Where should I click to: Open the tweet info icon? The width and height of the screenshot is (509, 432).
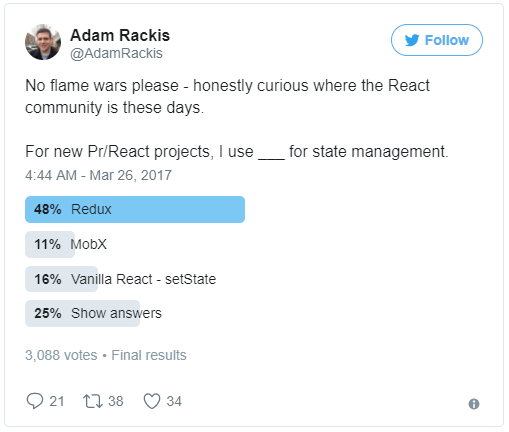point(474,404)
